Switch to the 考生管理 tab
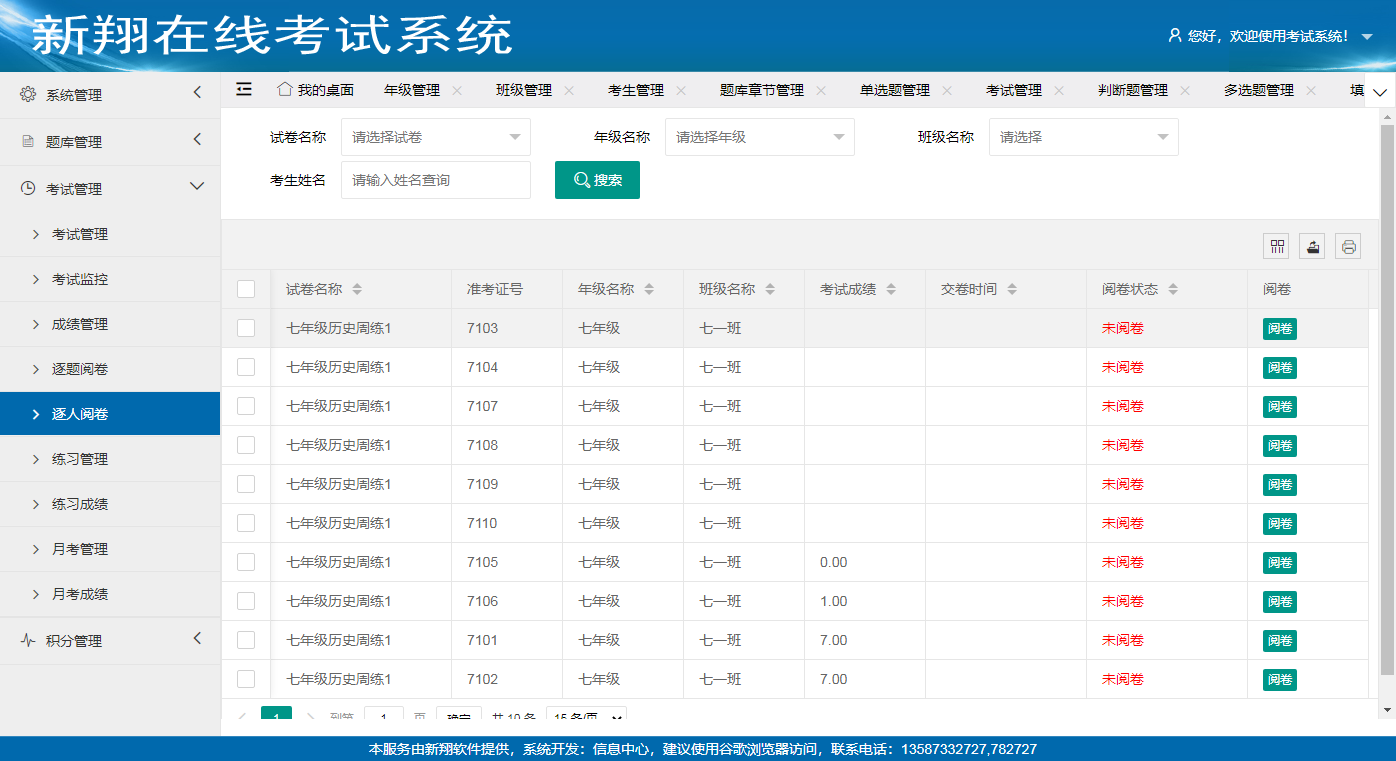This screenshot has width=1396, height=761. [635, 90]
